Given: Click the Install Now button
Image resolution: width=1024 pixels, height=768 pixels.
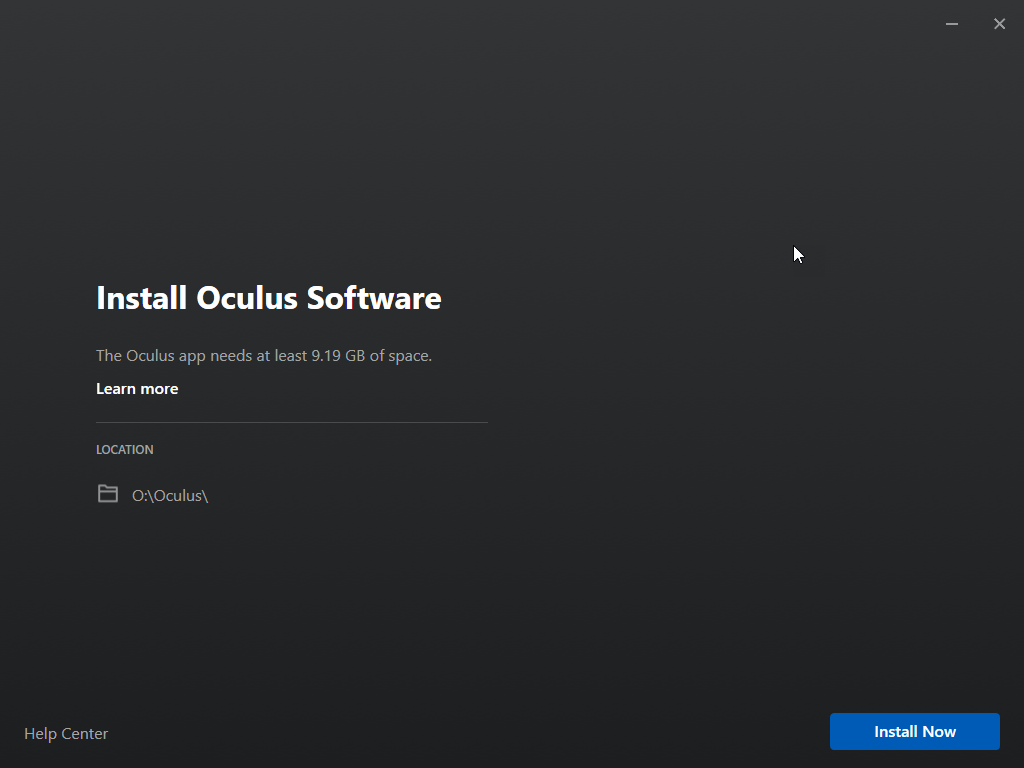Looking at the screenshot, I should (914, 732).
